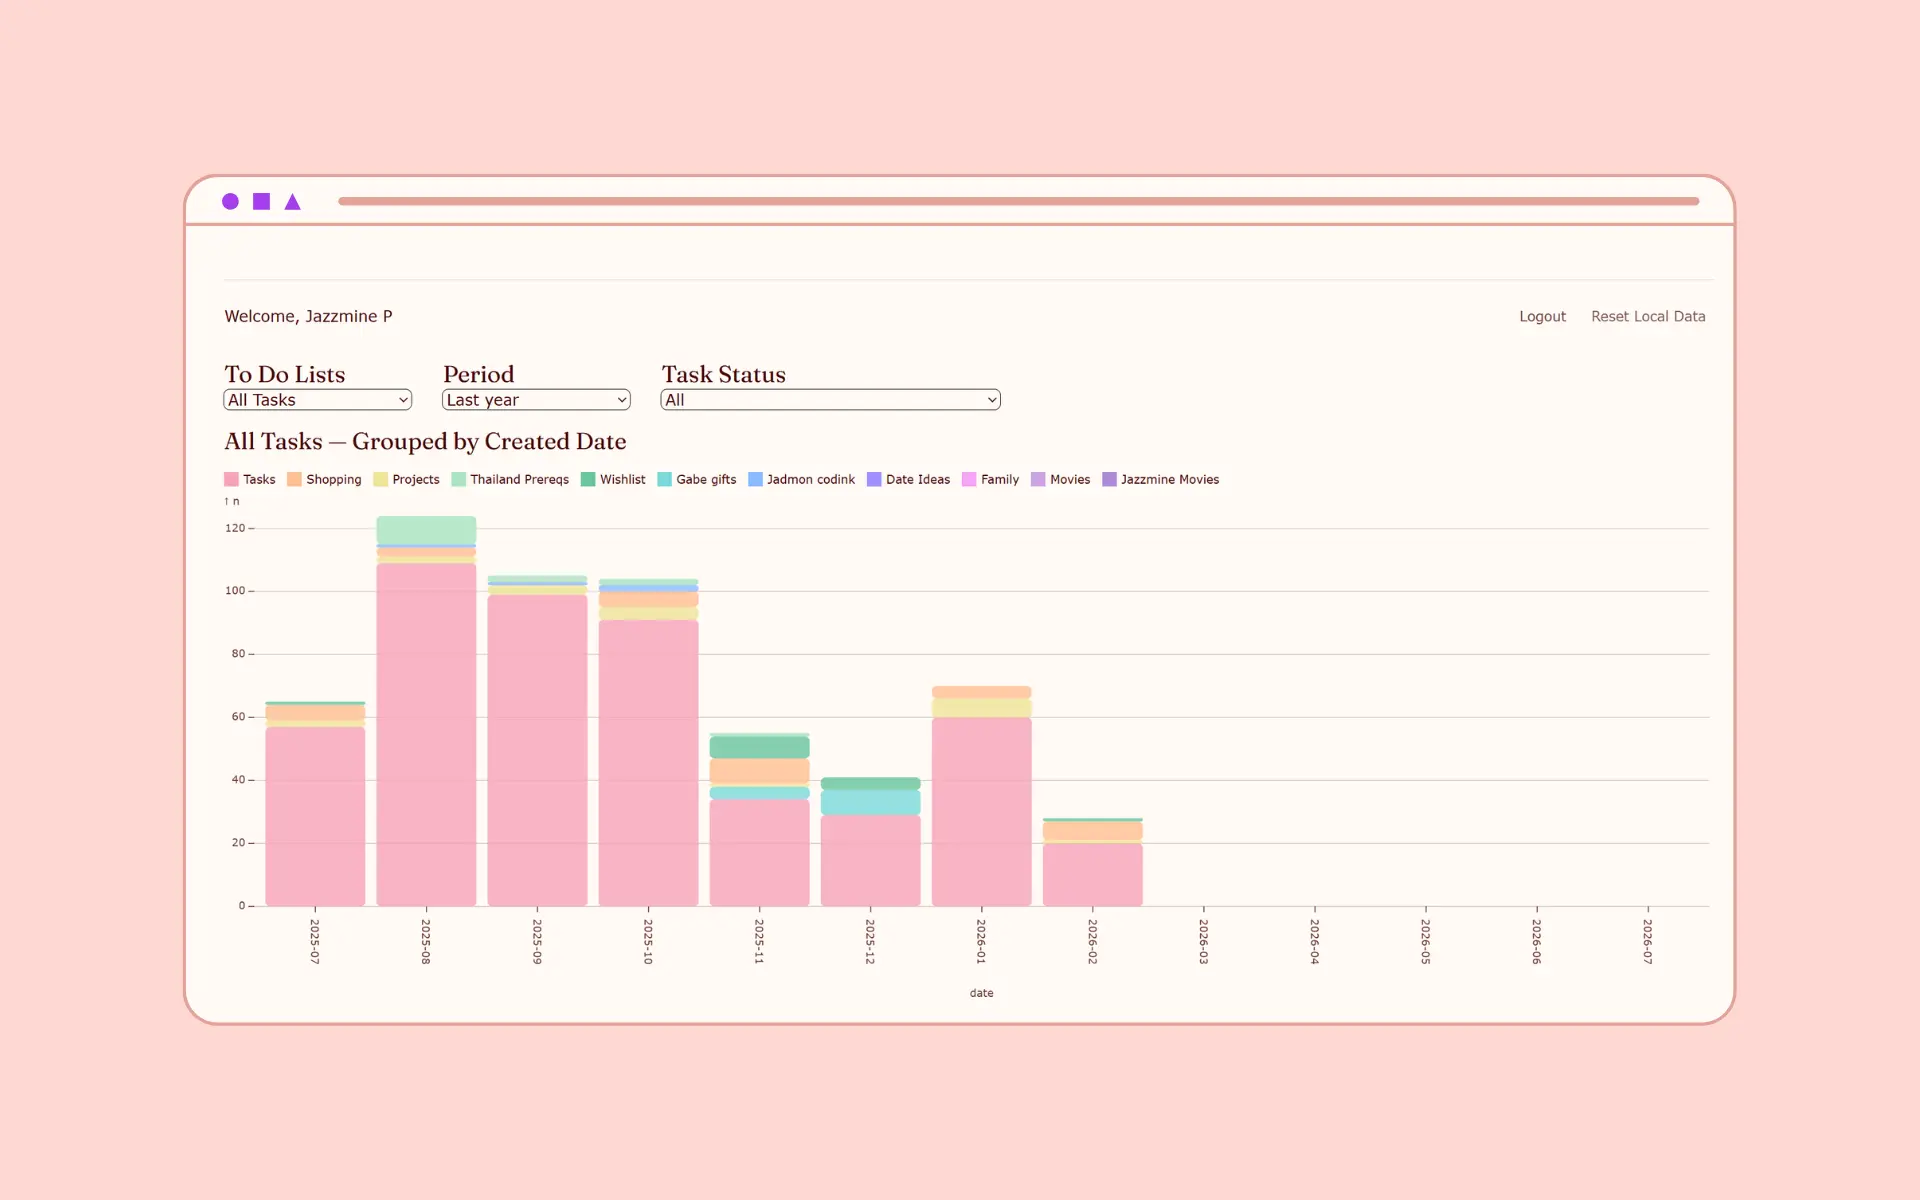1920x1200 pixels.
Task: Click the Projects legend entry
Action: coord(406,479)
